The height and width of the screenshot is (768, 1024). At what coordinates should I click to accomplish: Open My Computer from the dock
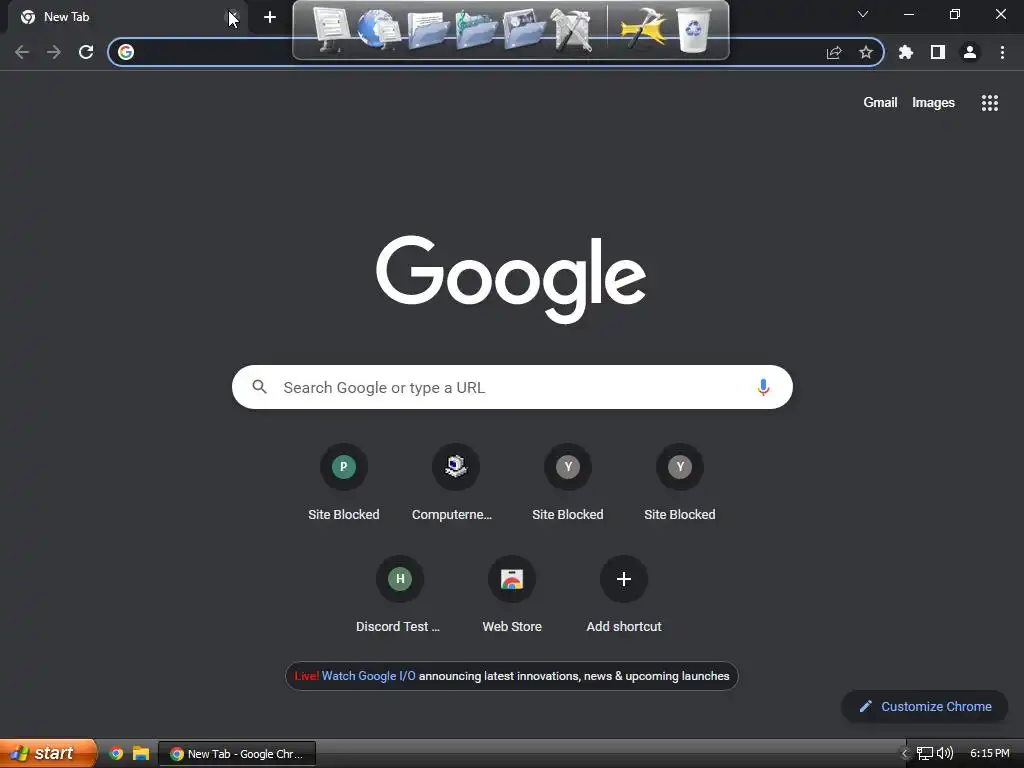(331, 29)
